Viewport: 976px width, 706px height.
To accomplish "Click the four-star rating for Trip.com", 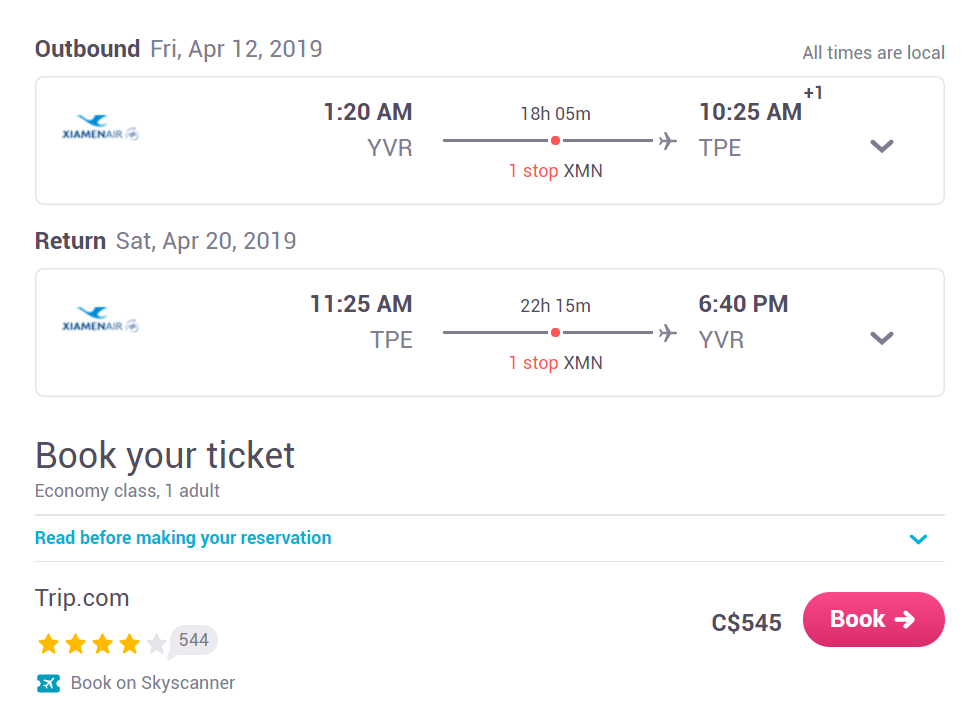I will 102,644.
